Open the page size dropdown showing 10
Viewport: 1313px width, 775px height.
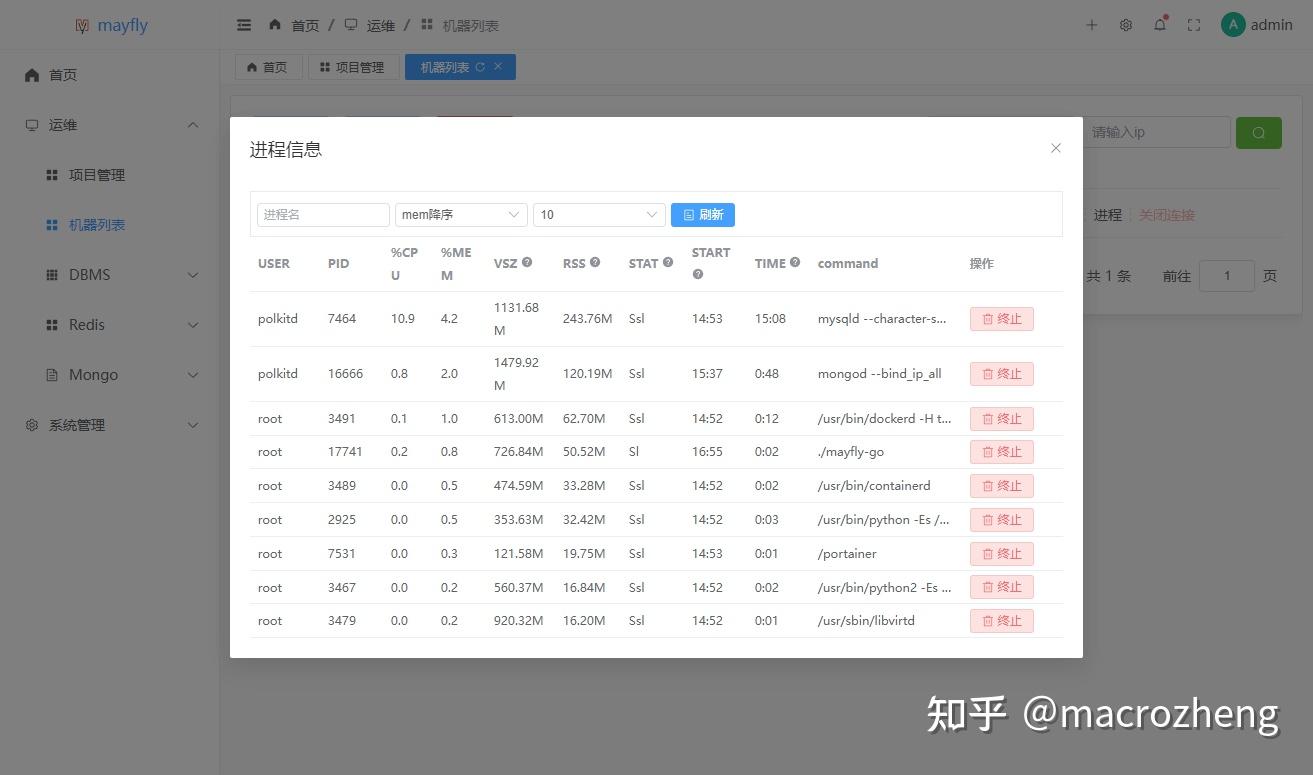598,214
